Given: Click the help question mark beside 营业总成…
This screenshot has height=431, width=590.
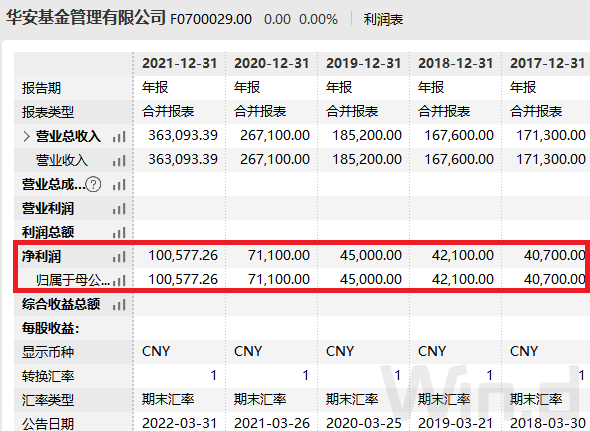Looking at the screenshot, I should tap(93, 184).
